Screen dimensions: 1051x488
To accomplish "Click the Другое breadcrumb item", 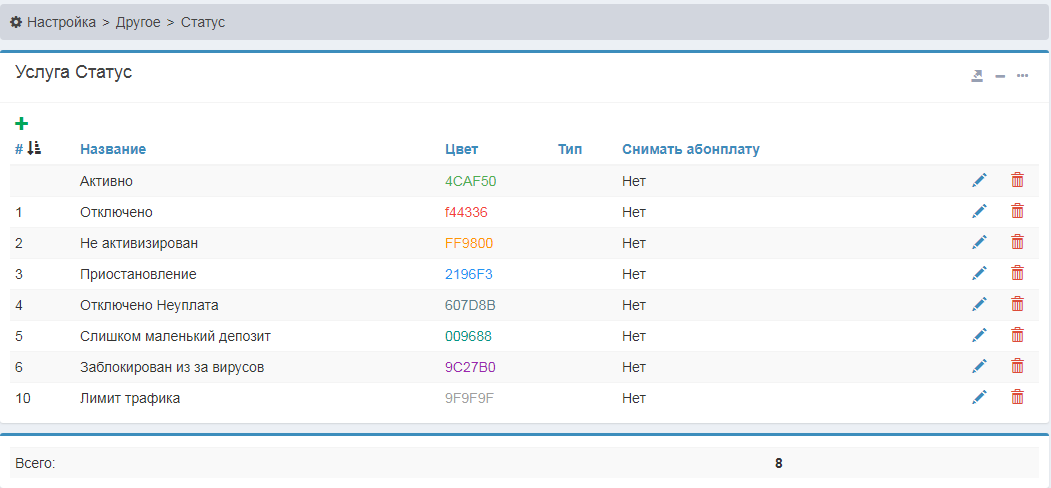I will coord(138,22).
